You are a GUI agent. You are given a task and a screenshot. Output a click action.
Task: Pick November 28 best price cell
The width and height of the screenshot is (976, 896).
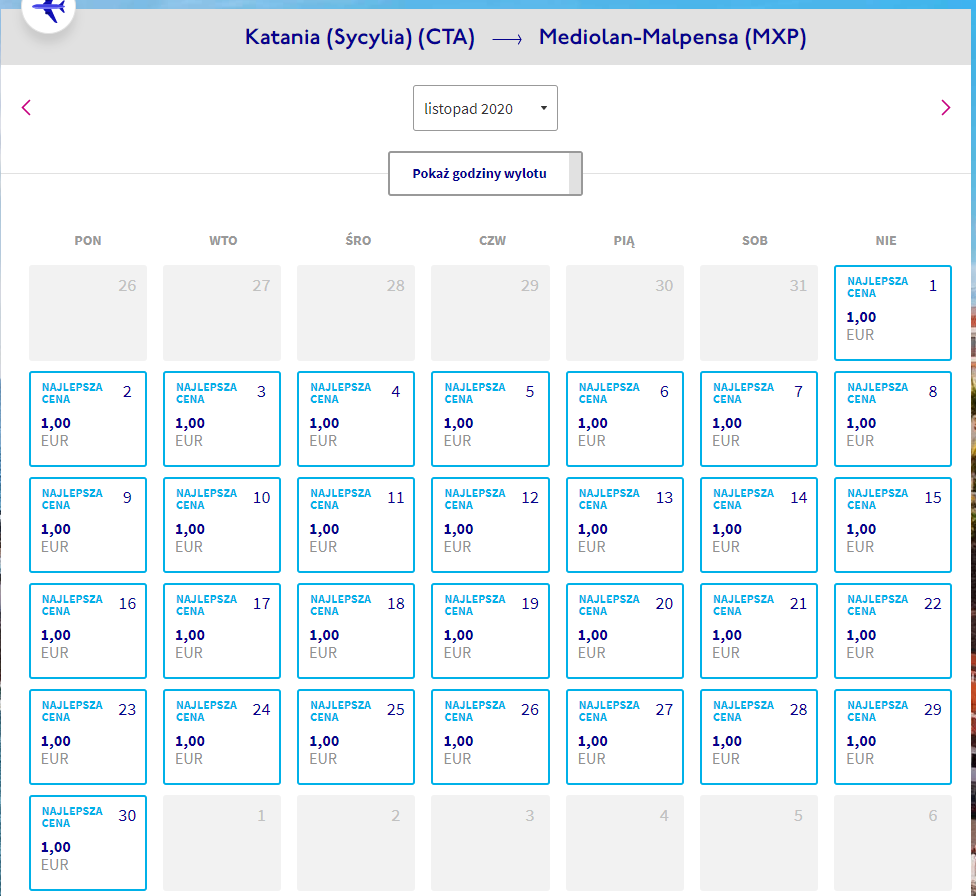pos(759,737)
